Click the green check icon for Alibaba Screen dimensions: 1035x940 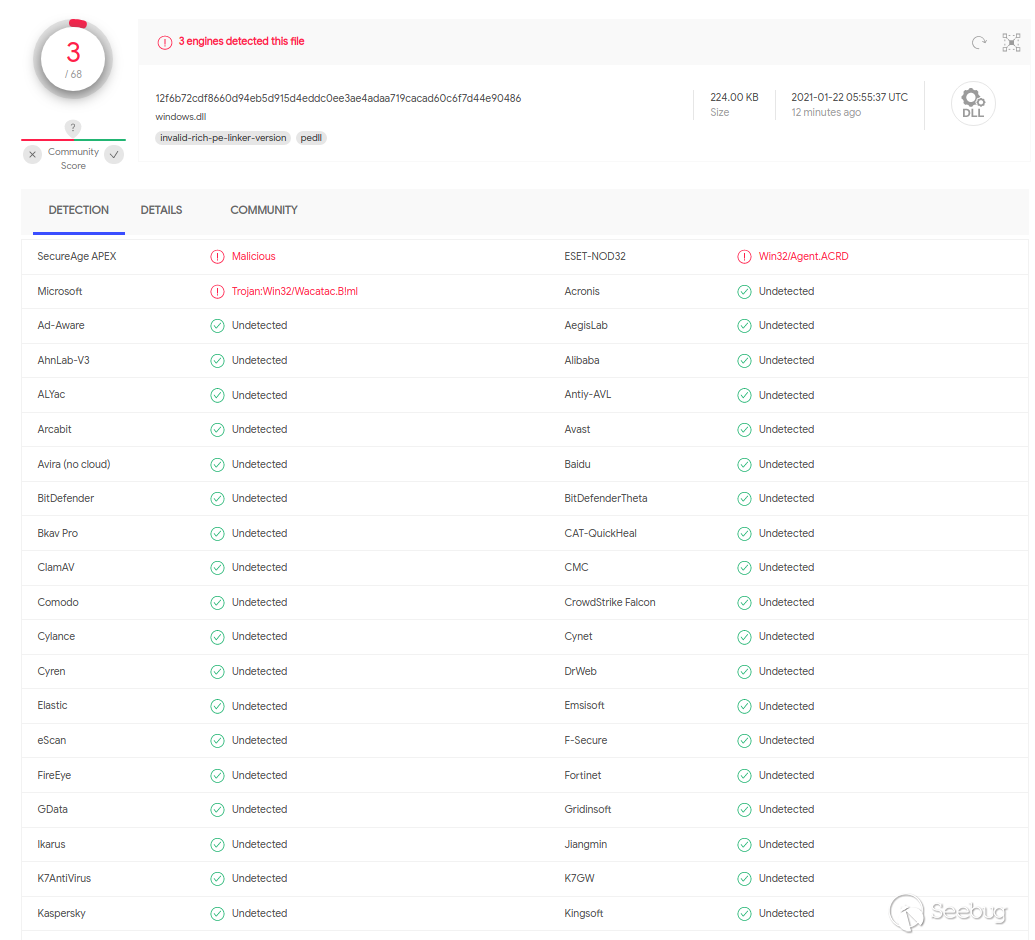(744, 360)
